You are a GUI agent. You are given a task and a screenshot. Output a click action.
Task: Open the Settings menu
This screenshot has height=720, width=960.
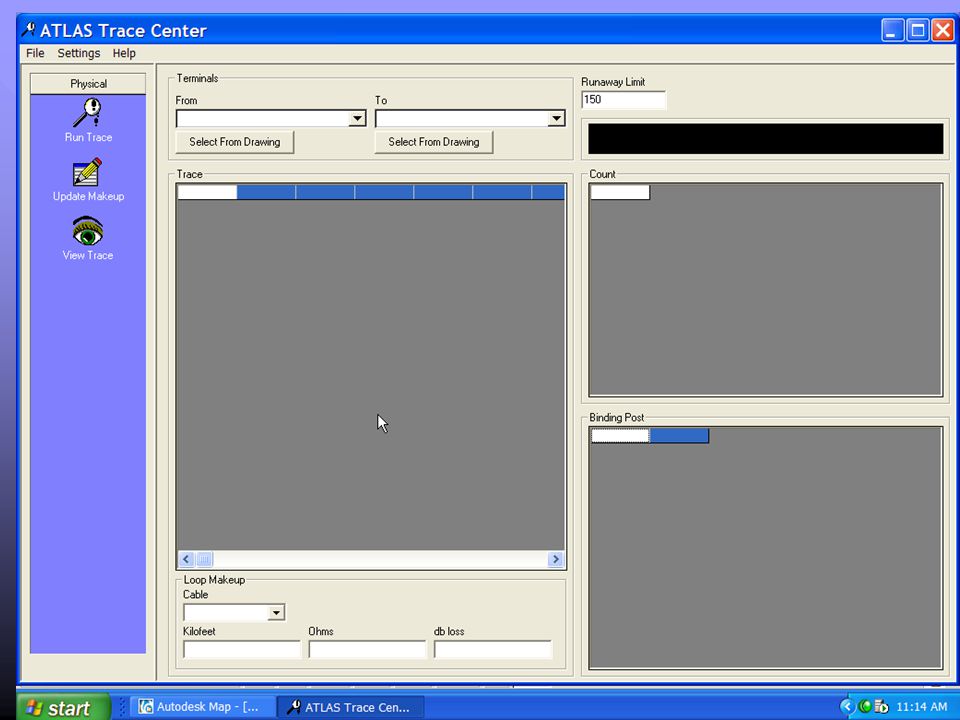[x=78, y=53]
